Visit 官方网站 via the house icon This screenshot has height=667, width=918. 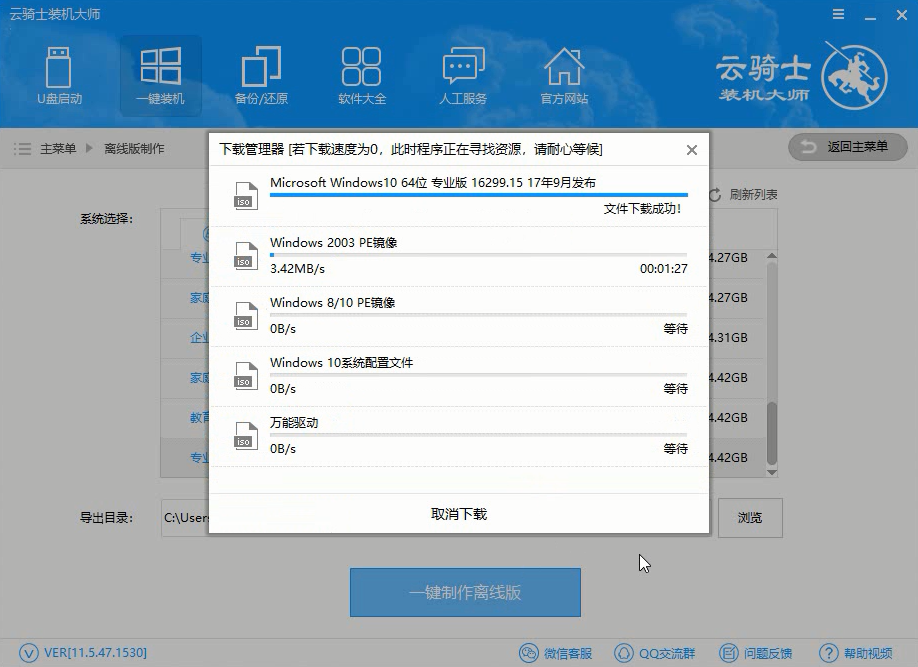coord(564,76)
